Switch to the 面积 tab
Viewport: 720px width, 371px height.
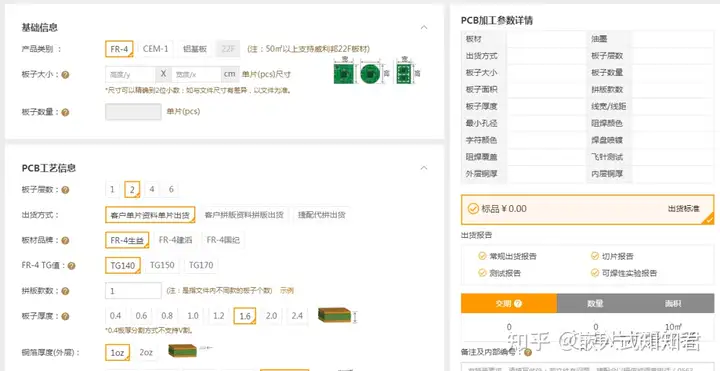[x=674, y=304]
